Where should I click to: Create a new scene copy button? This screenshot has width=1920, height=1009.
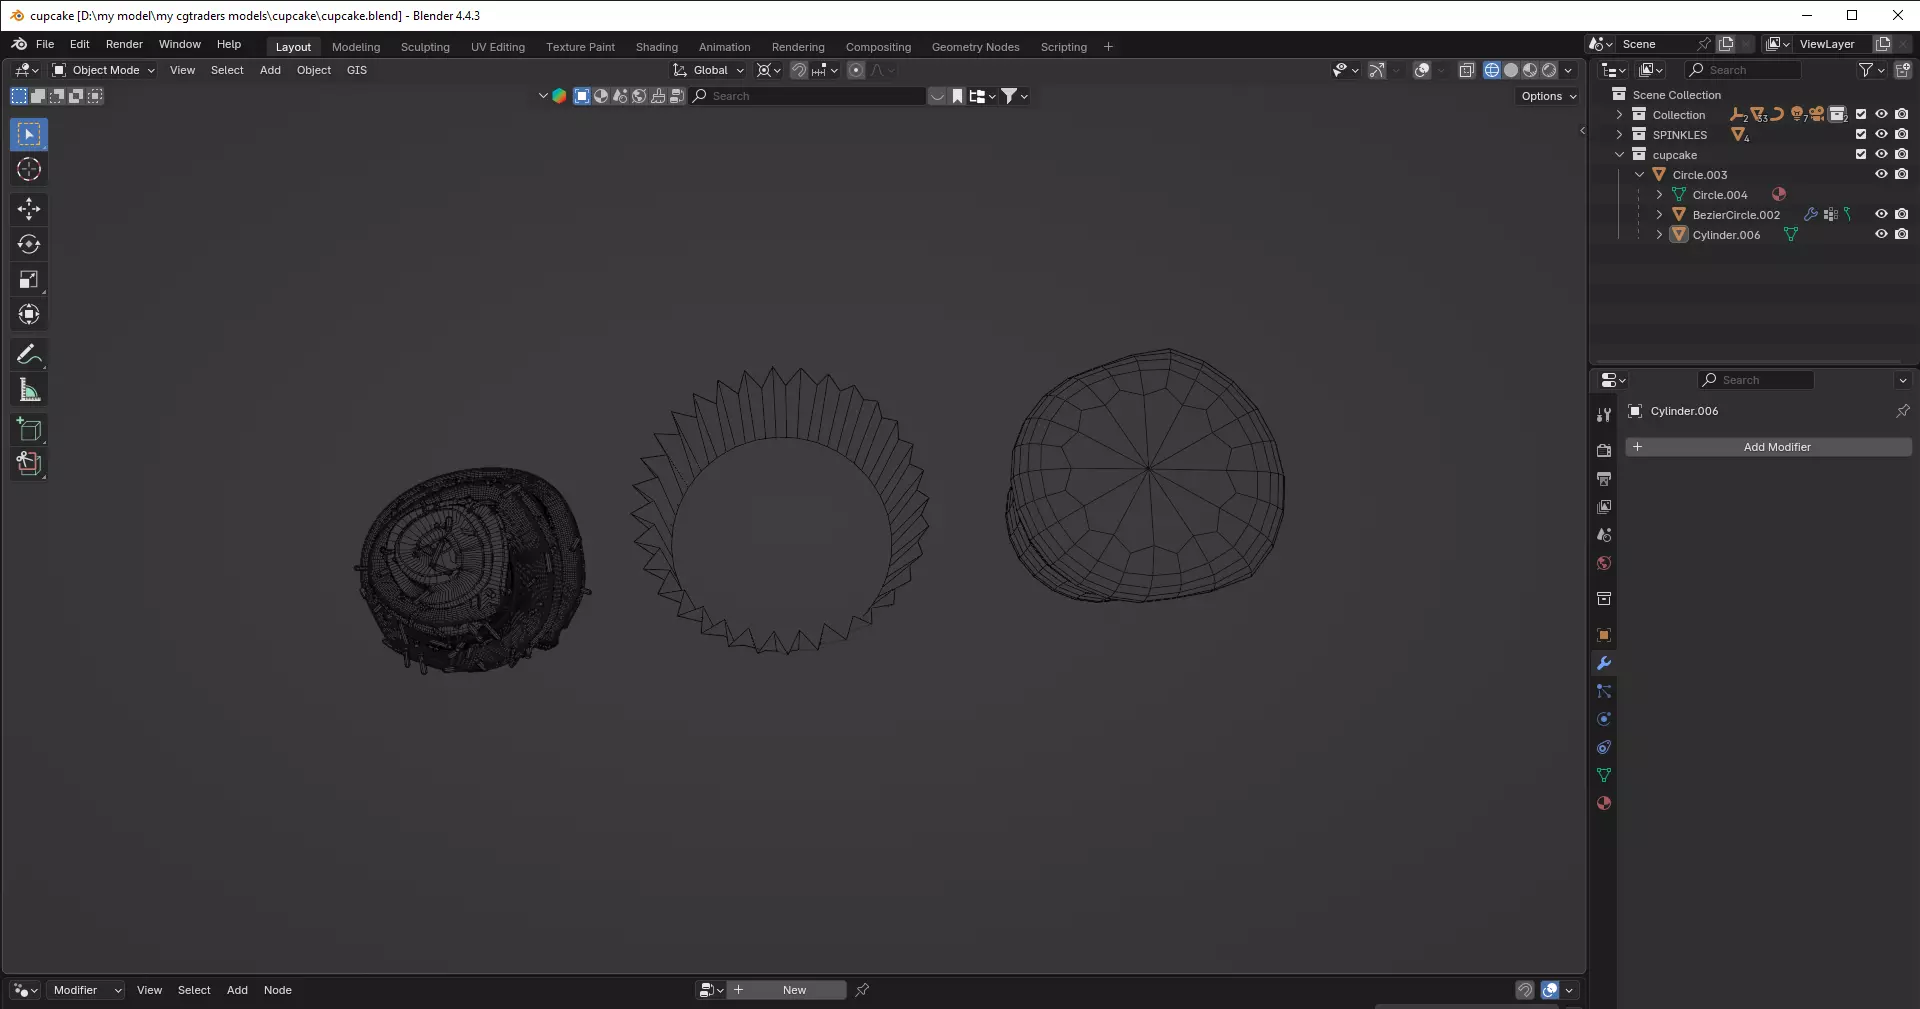tap(1726, 44)
